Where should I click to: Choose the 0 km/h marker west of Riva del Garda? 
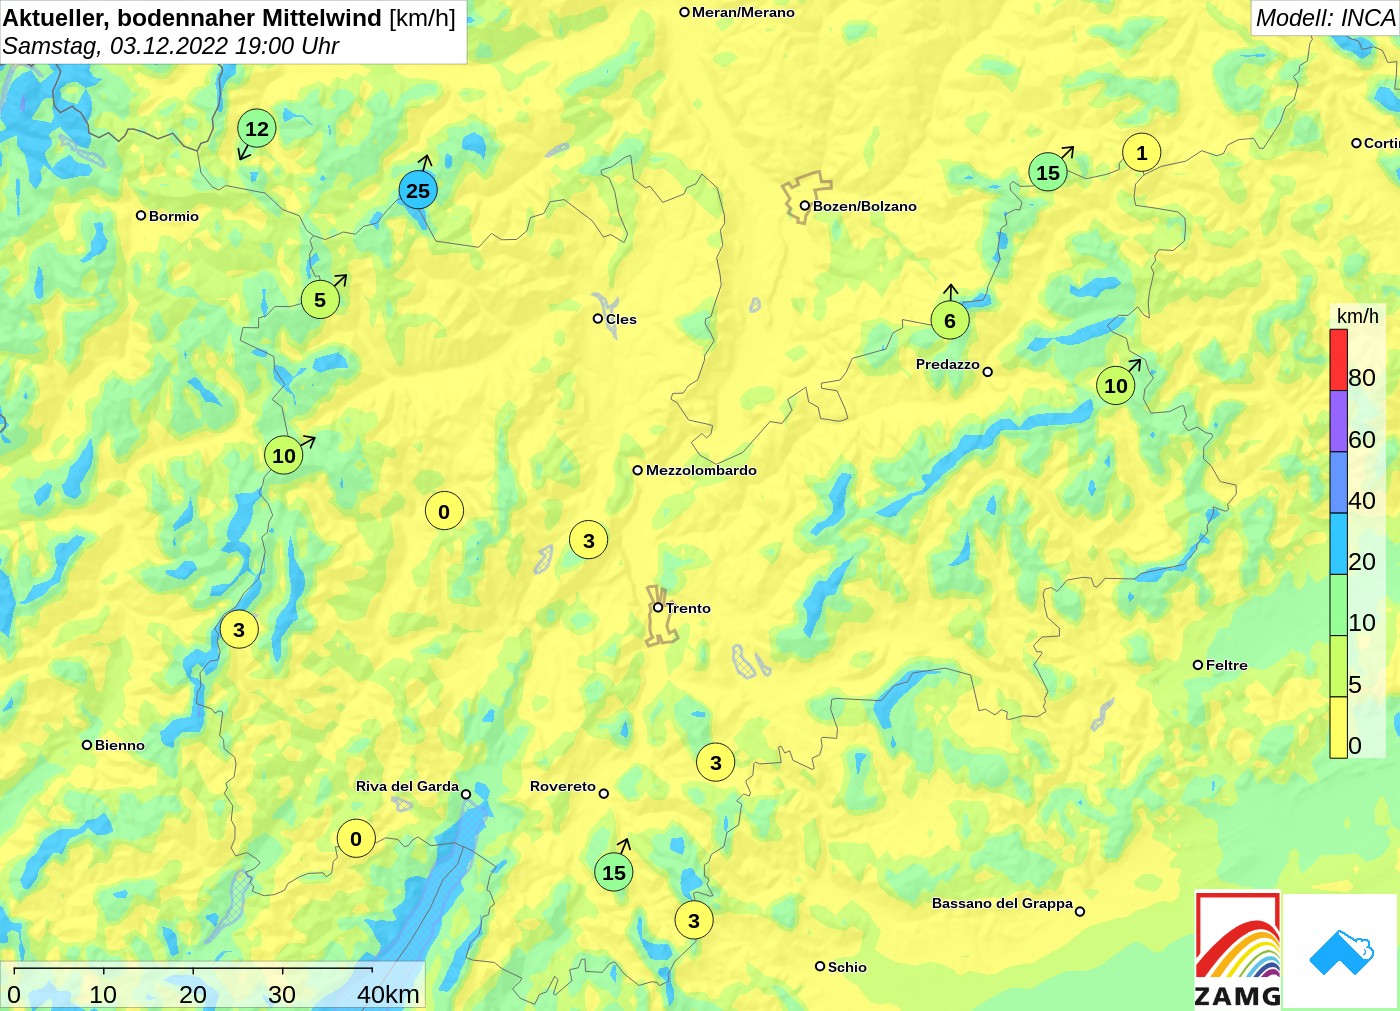(356, 838)
